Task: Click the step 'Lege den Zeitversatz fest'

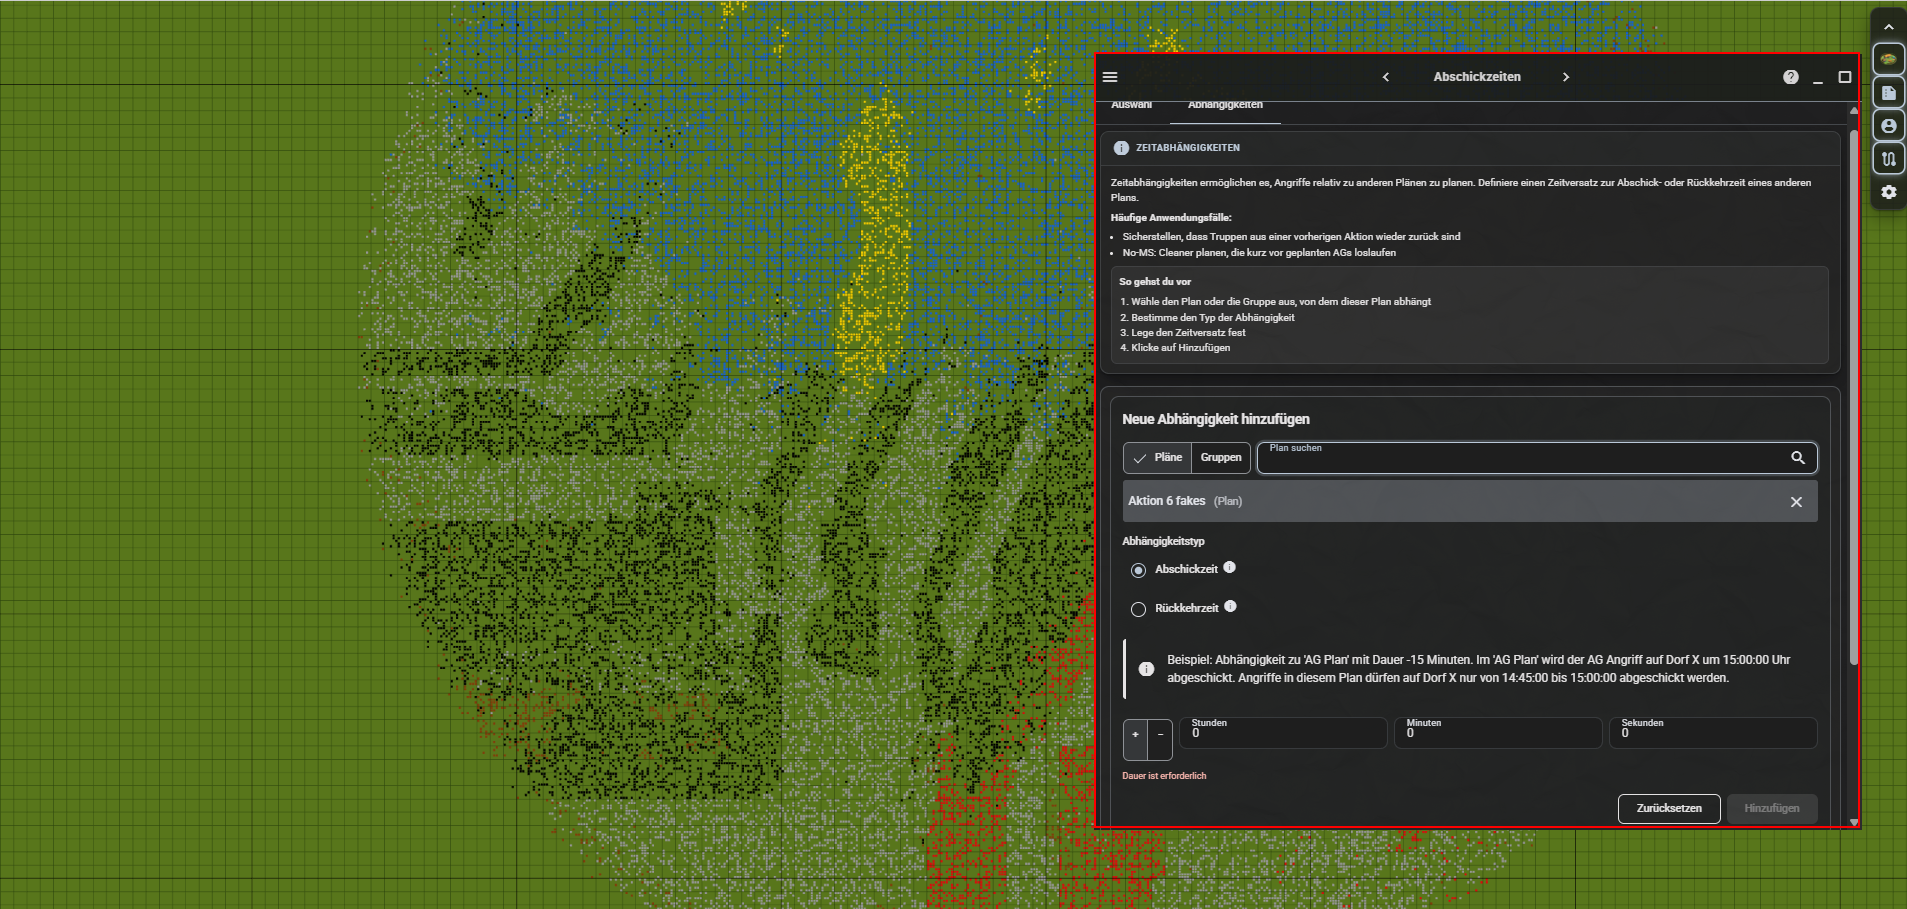Action: pos(1189,333)
